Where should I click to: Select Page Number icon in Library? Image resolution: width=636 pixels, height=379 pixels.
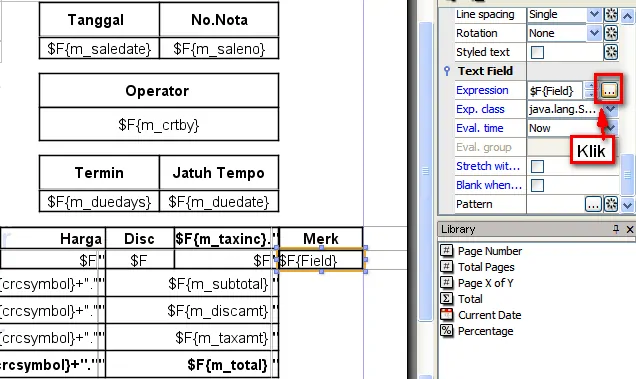[x=446, y=250]
